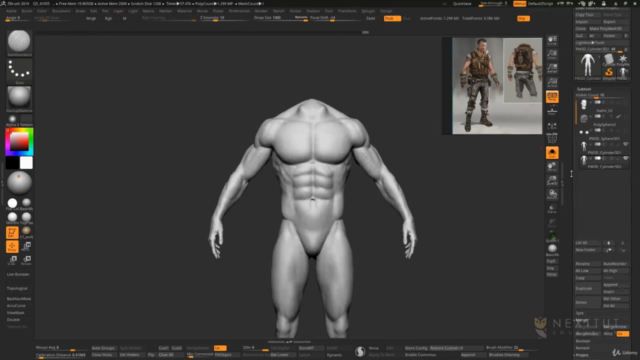640x360 pixels.
Task: Select the white flat color material sphere
Action: pyautogui.click(x=12, y=203)
